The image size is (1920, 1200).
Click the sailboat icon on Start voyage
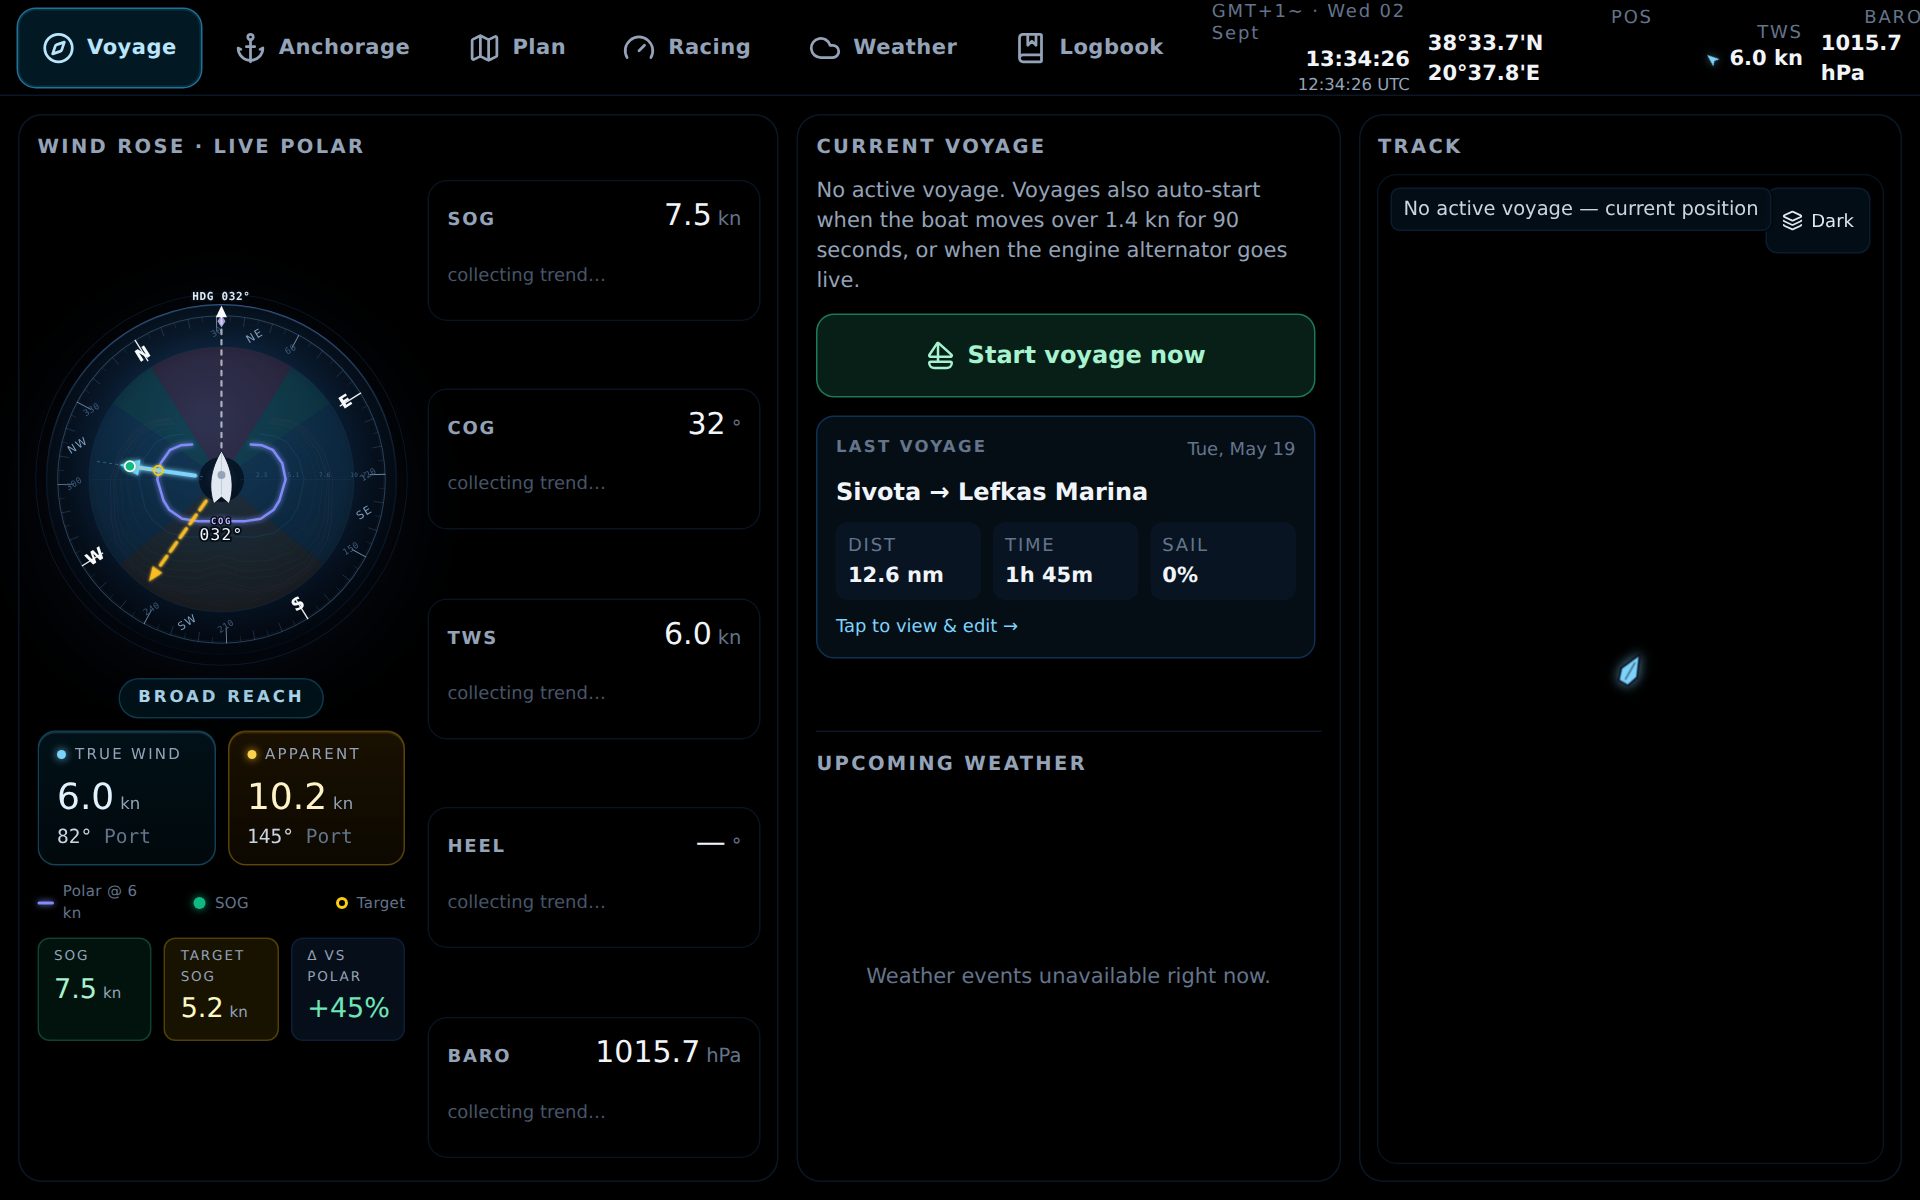click(x=940, y=356)
